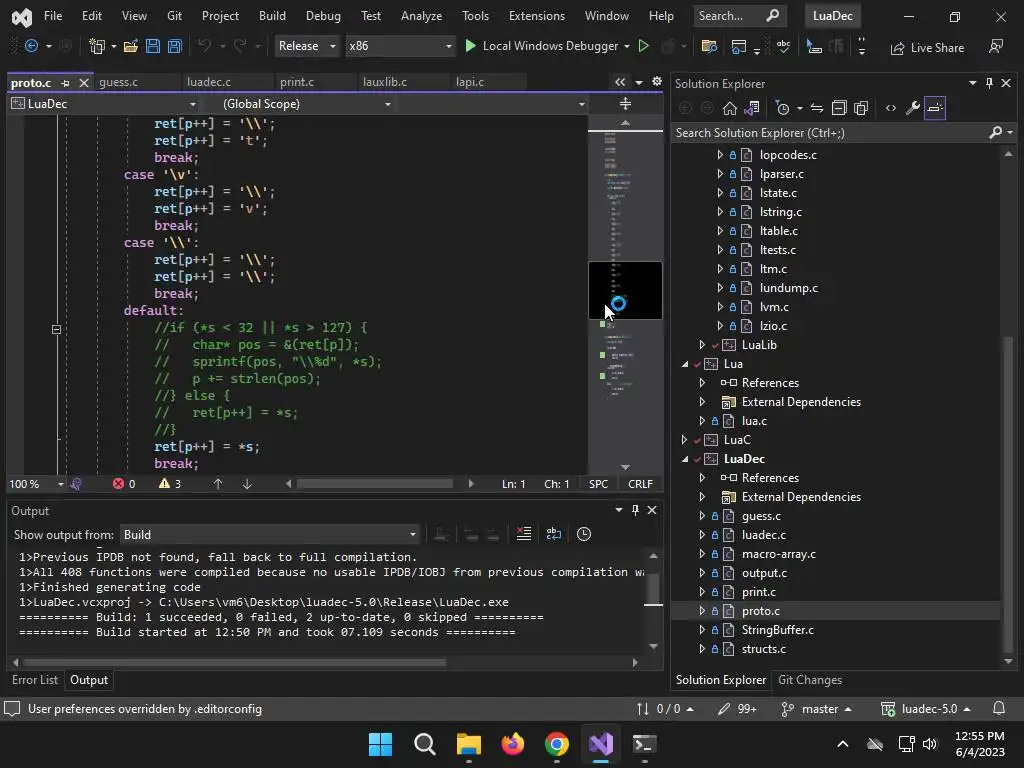Click the top Search box
This screenshot has height=768, width=1024.
(738, 16)
